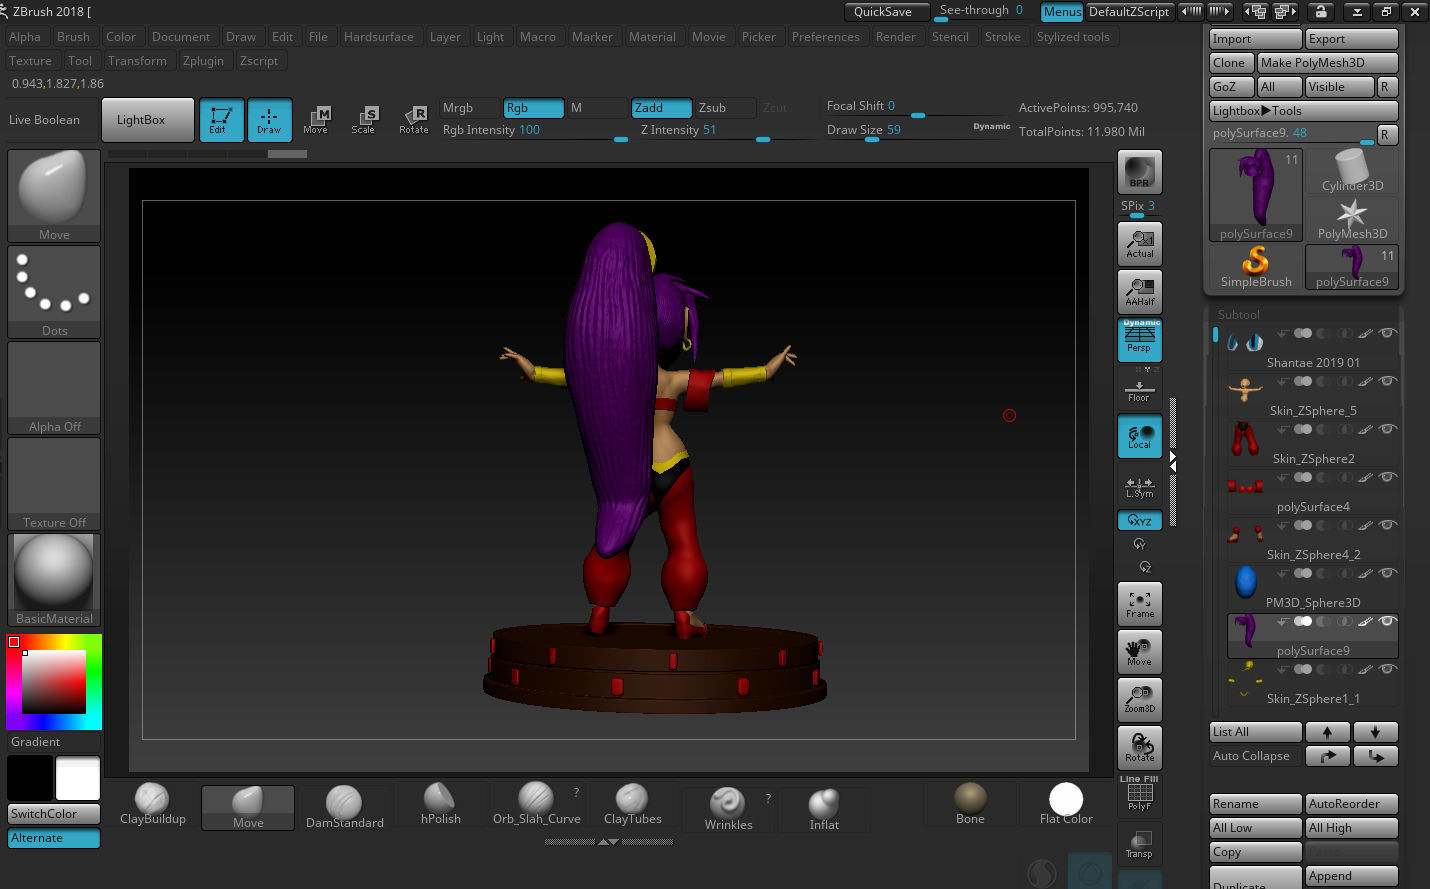Open Lightbox Tools browser
This screenshot has height=889, width=1430.
click(x=1304, y=111)
